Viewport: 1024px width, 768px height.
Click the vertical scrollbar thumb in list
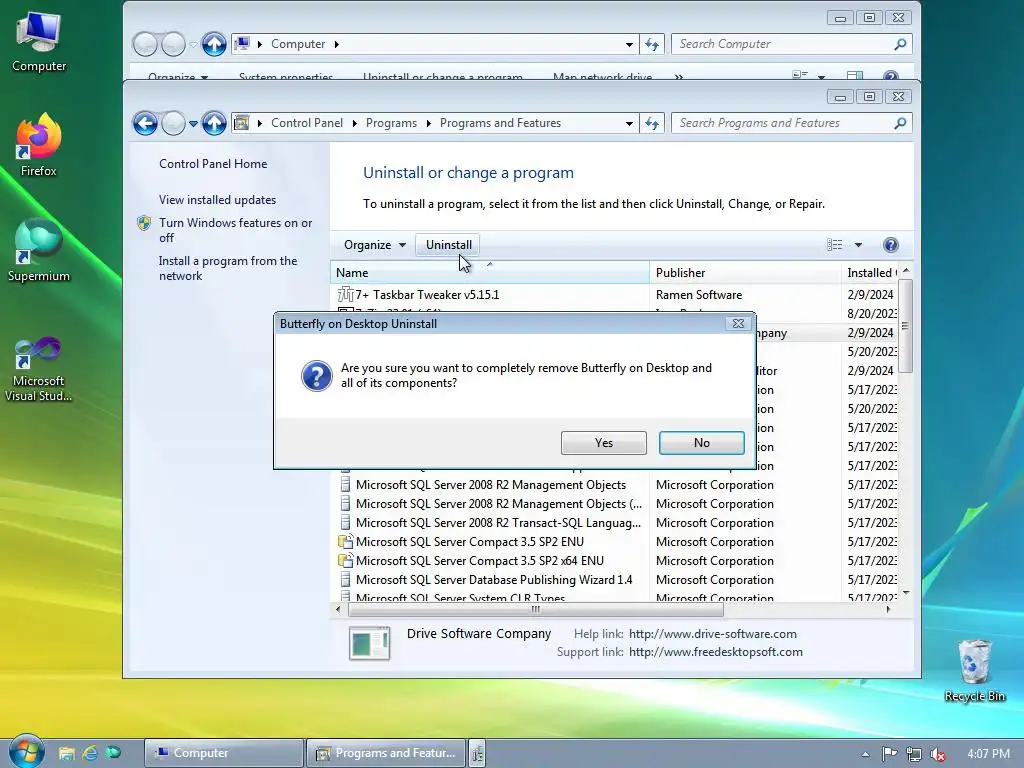905,325
